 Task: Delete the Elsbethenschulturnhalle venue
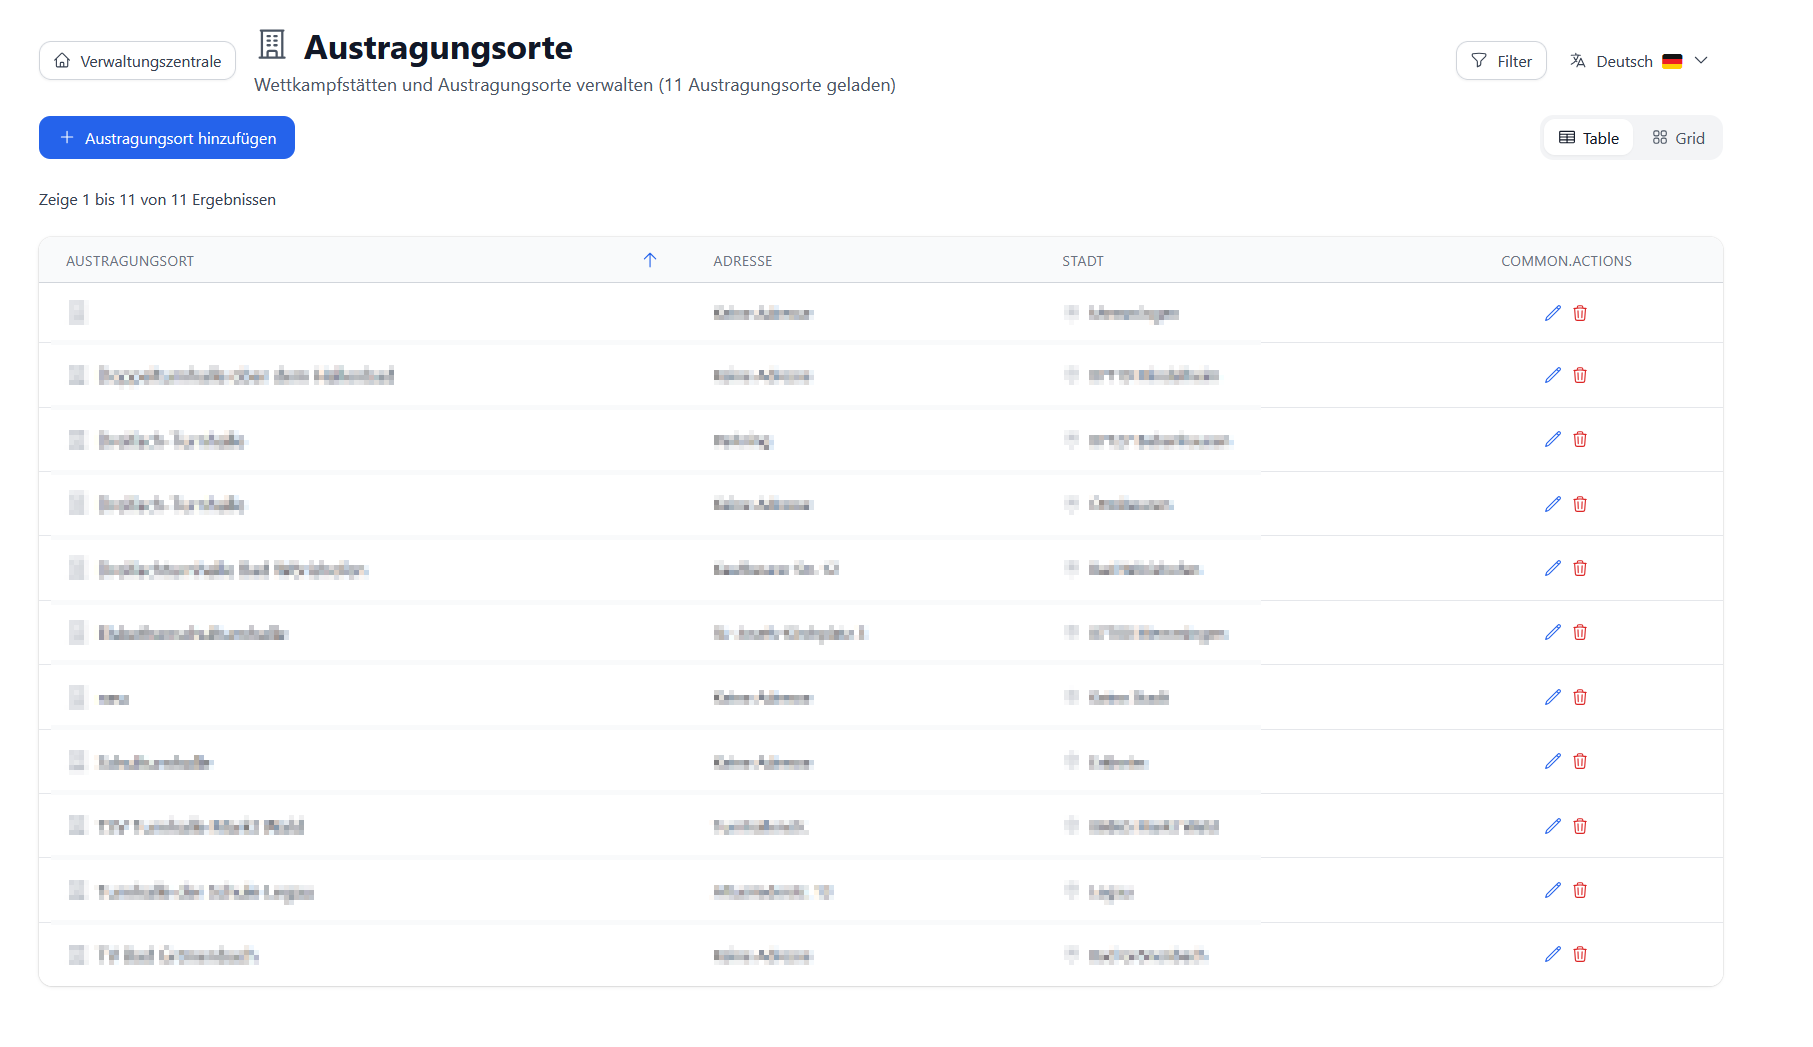click(x=1580, y=632)
